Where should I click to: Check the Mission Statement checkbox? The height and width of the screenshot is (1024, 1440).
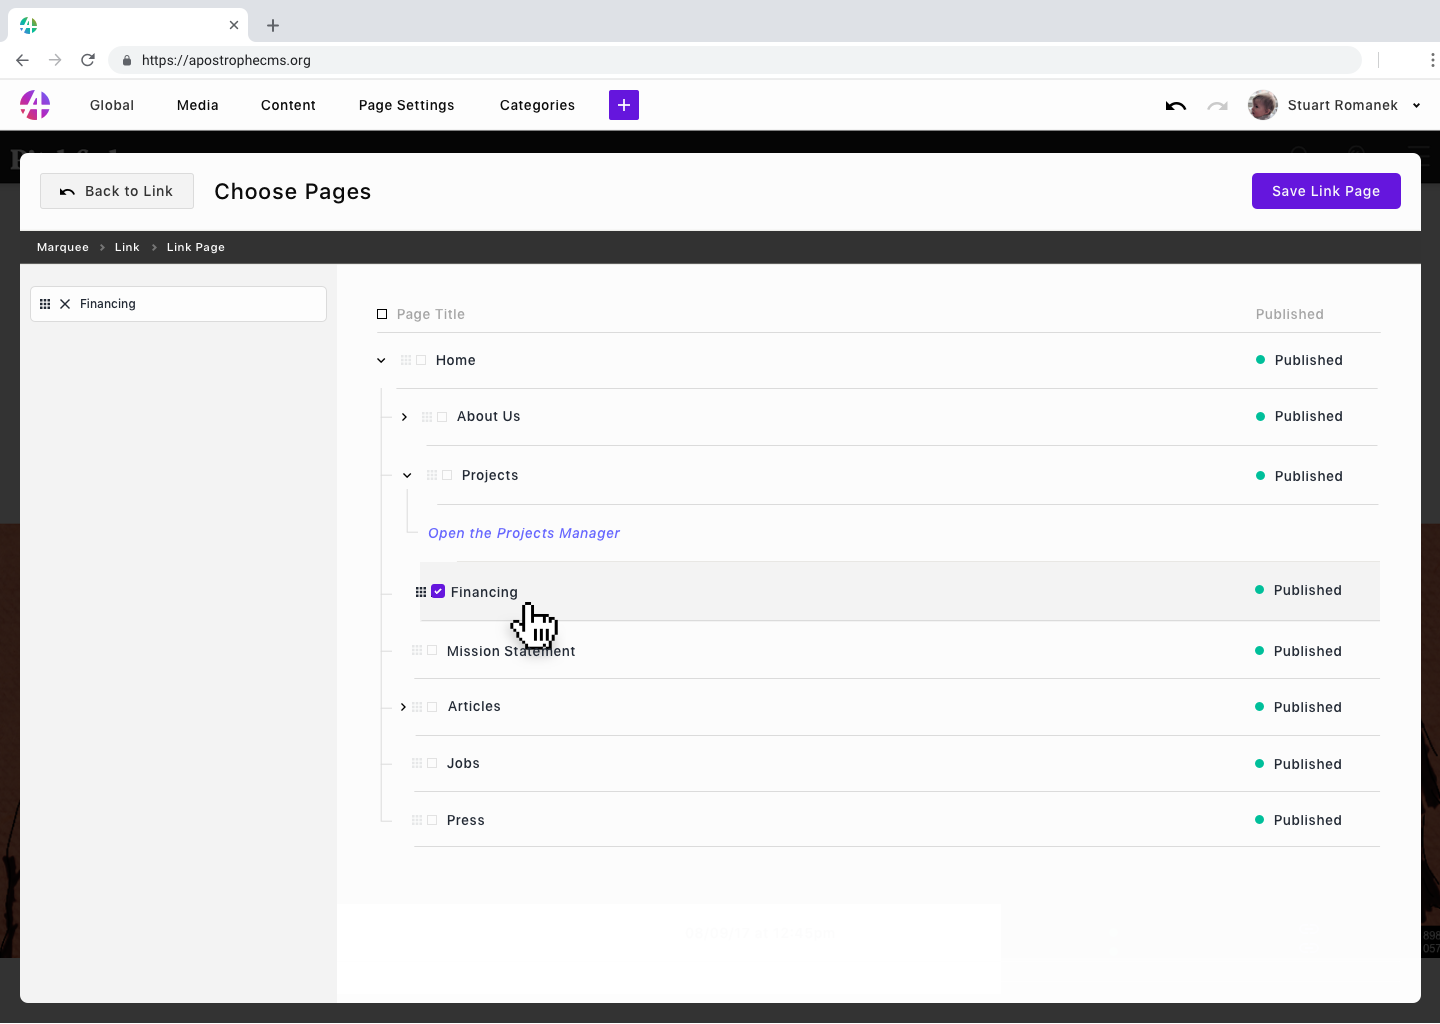(x=431, y=650)
